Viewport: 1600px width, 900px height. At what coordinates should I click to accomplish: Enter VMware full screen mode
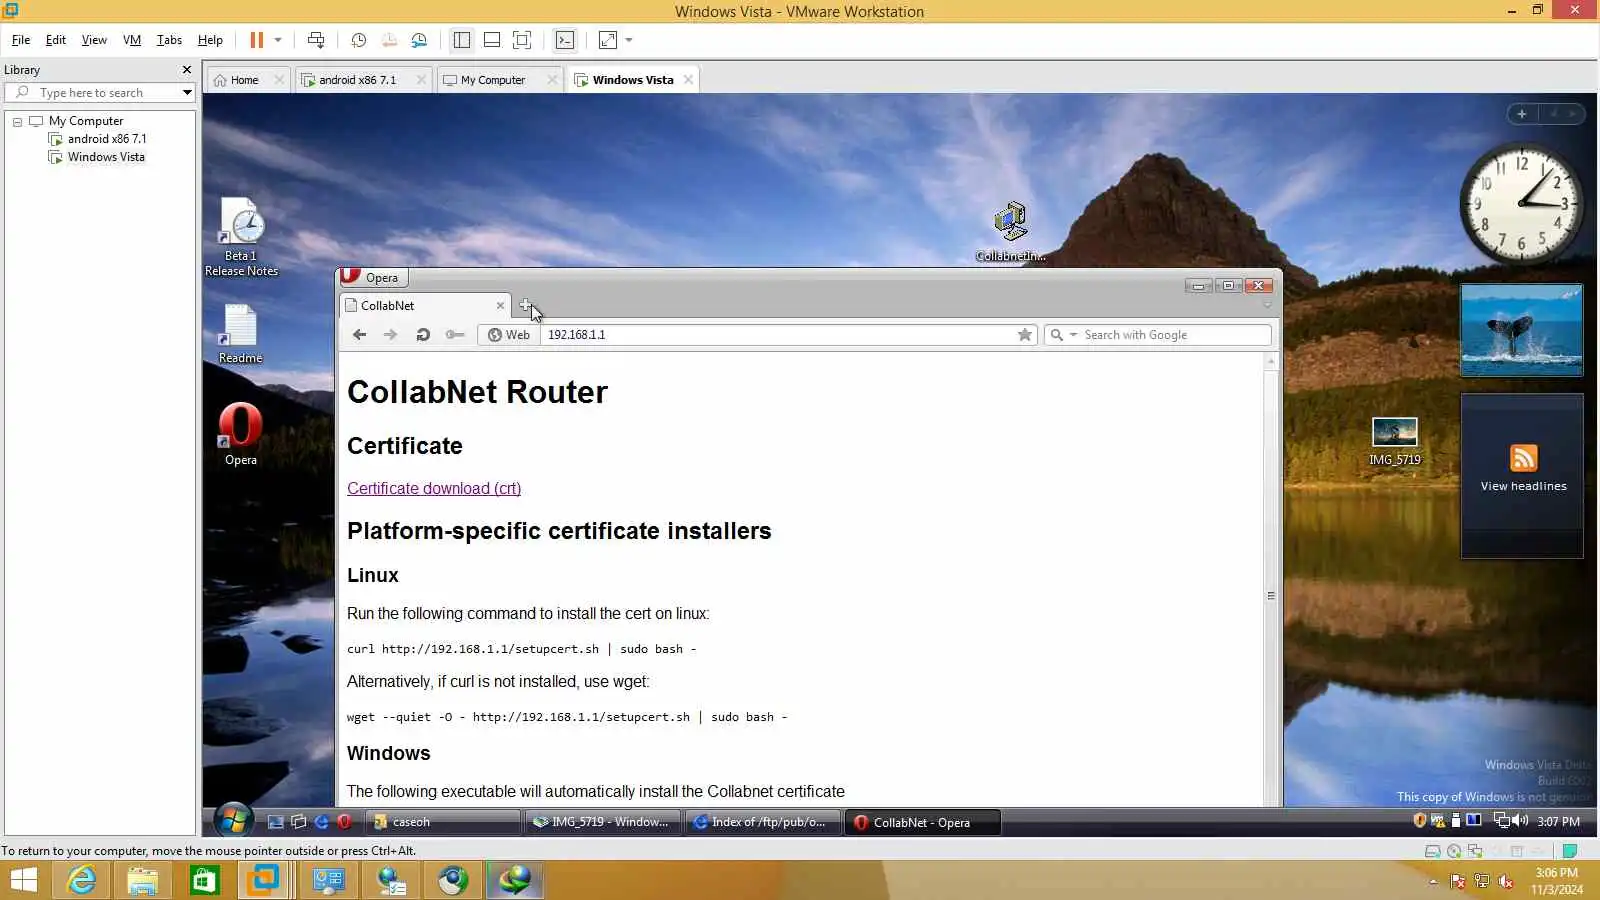[x=522, y=40]
